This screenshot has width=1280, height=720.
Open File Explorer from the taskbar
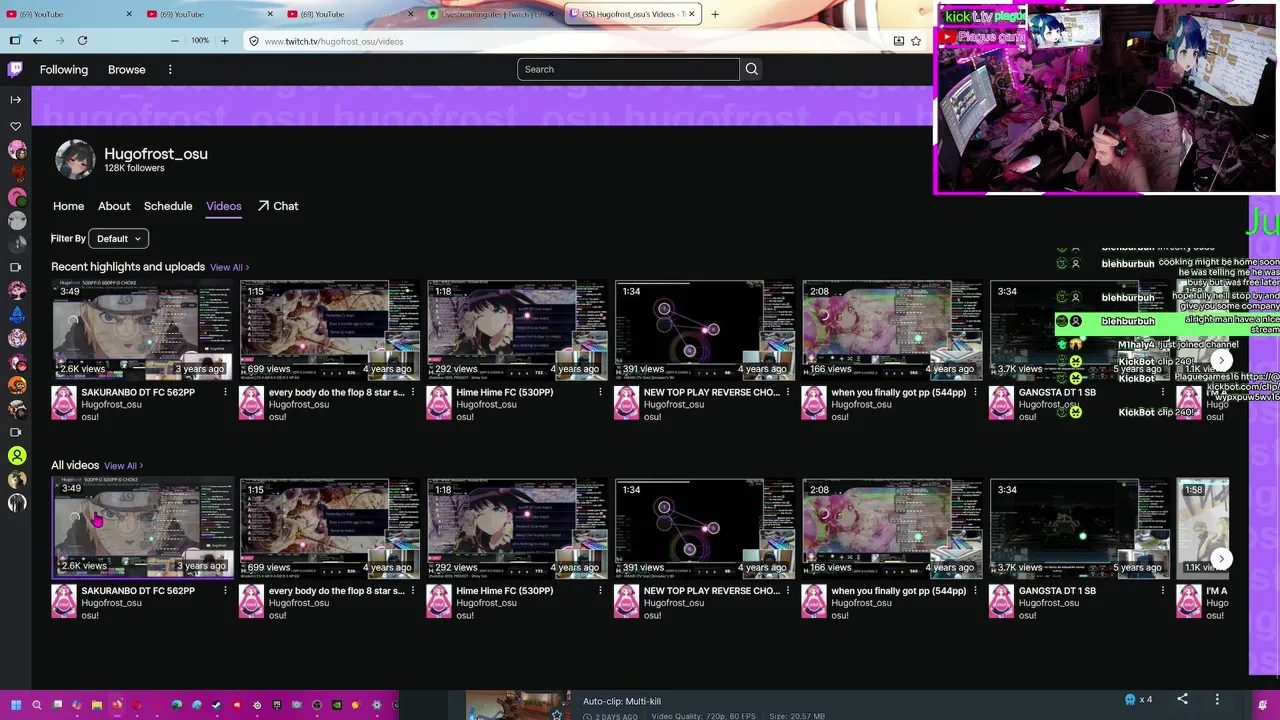click(x=96, y=705)
